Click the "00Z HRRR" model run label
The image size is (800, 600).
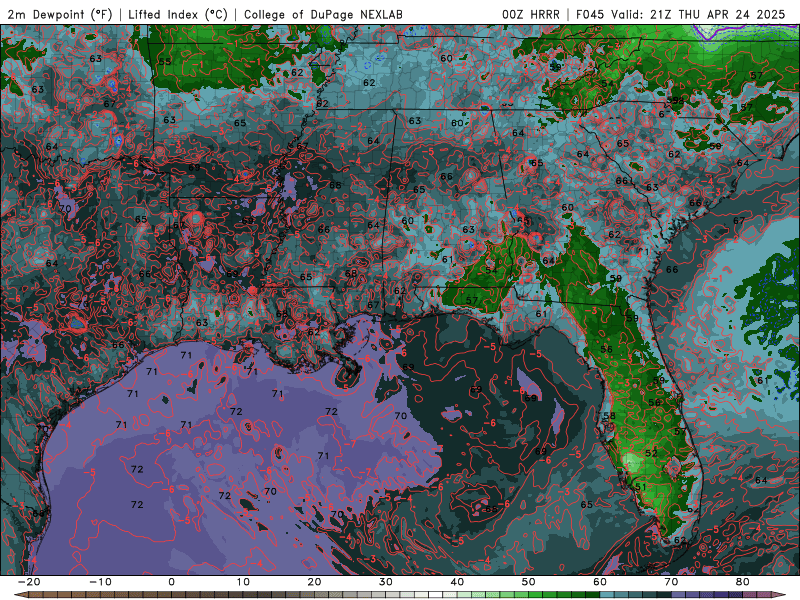(531, 14)
